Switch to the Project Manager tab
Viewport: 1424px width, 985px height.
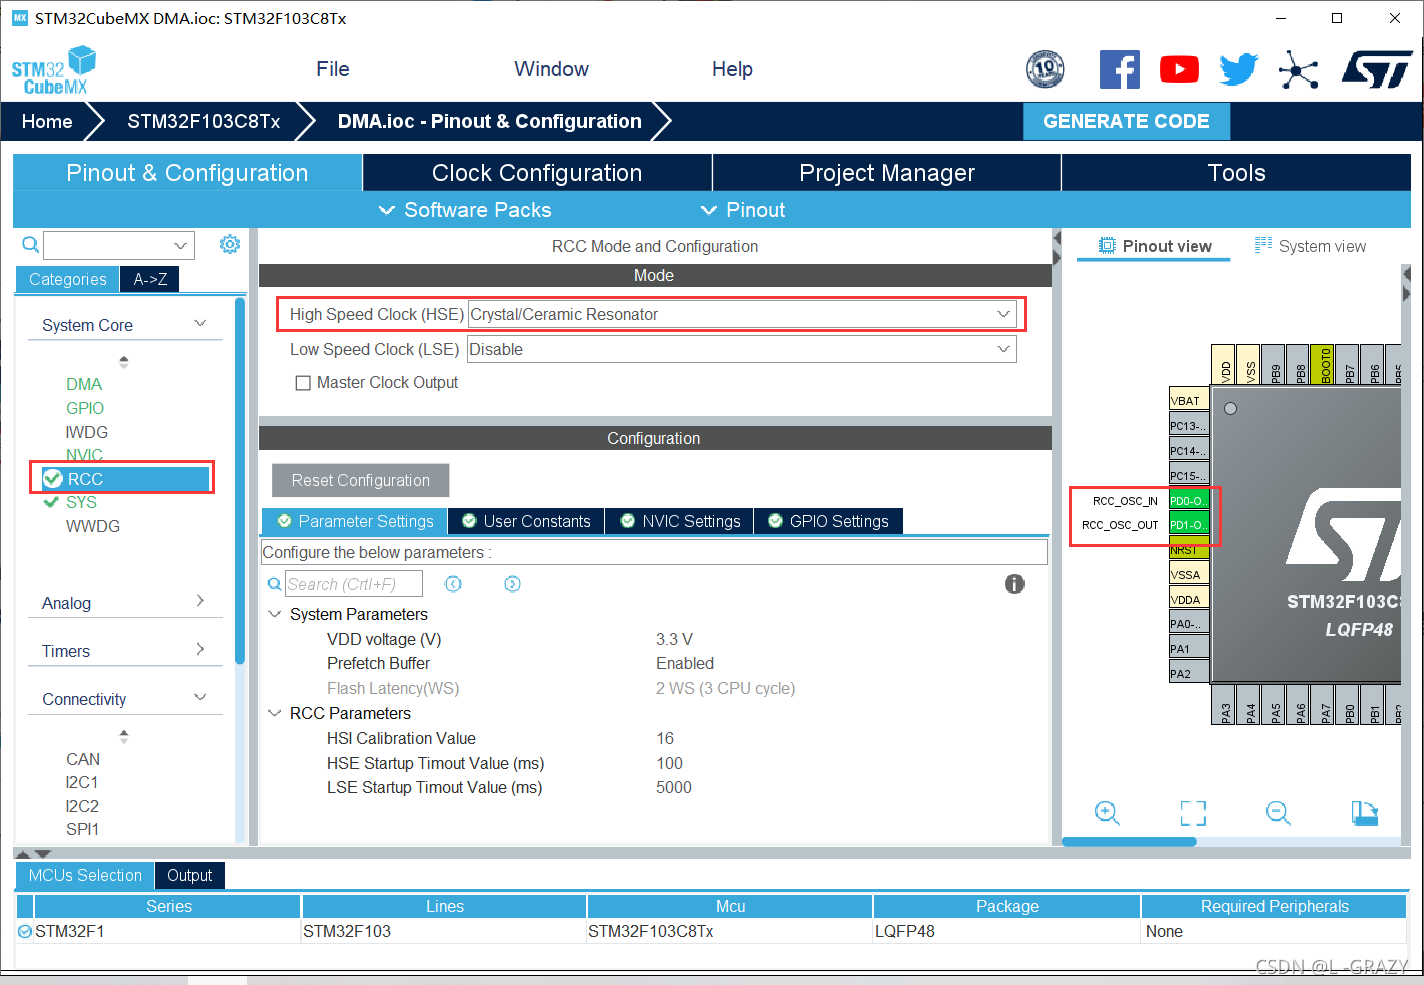[887, 172]
